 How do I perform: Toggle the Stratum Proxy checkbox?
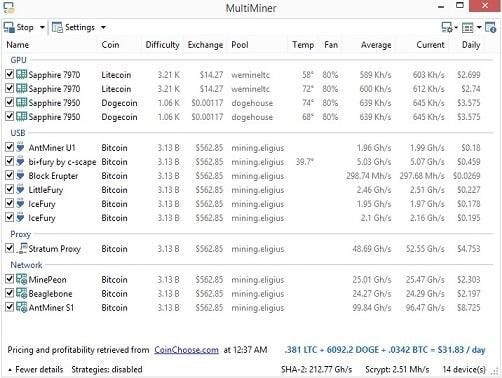[x=10, y=248]
